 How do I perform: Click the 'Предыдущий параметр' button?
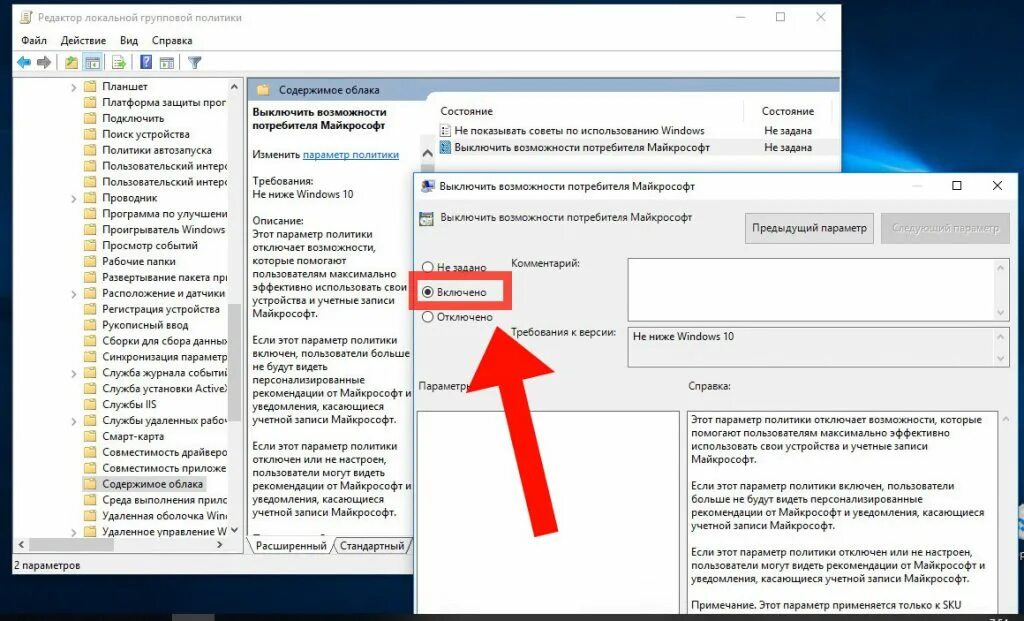click(809, 228)
